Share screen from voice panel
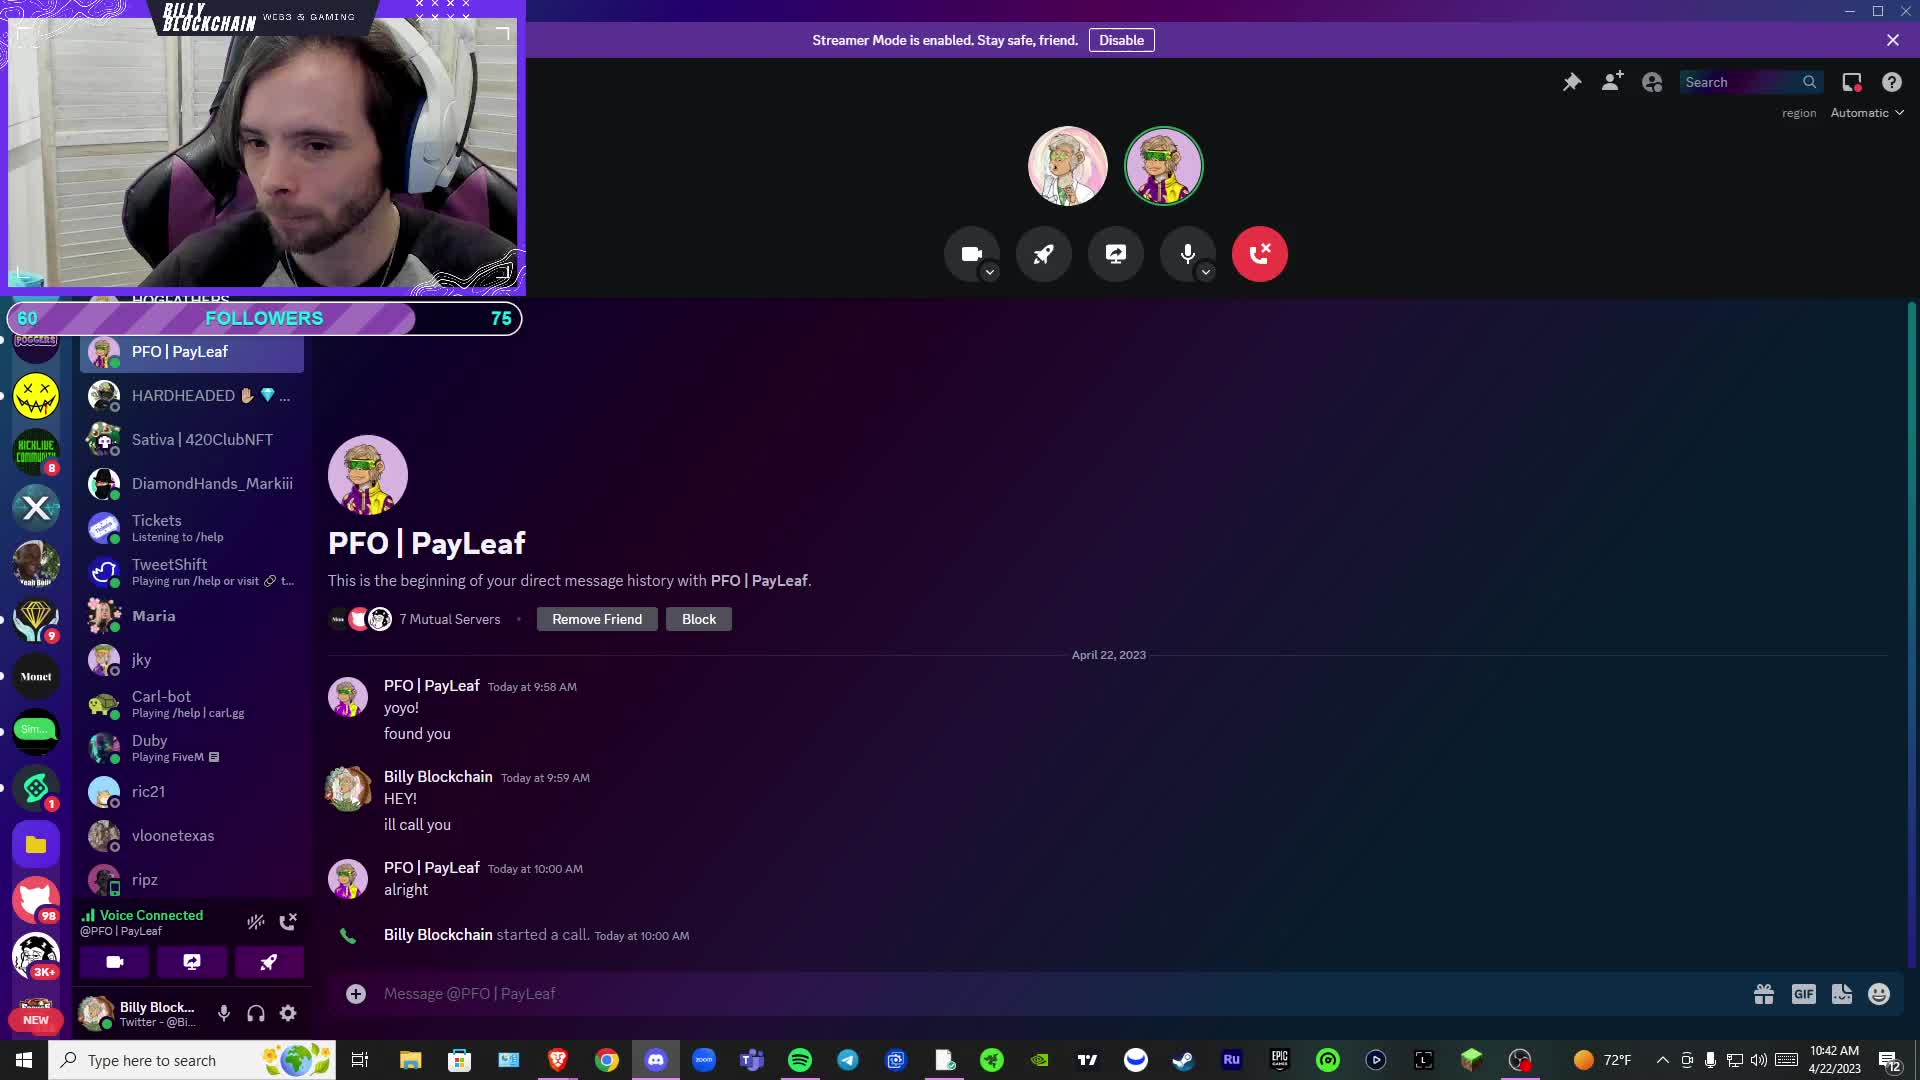The height and width of the screenshot is (1080, 1920). 192,962
